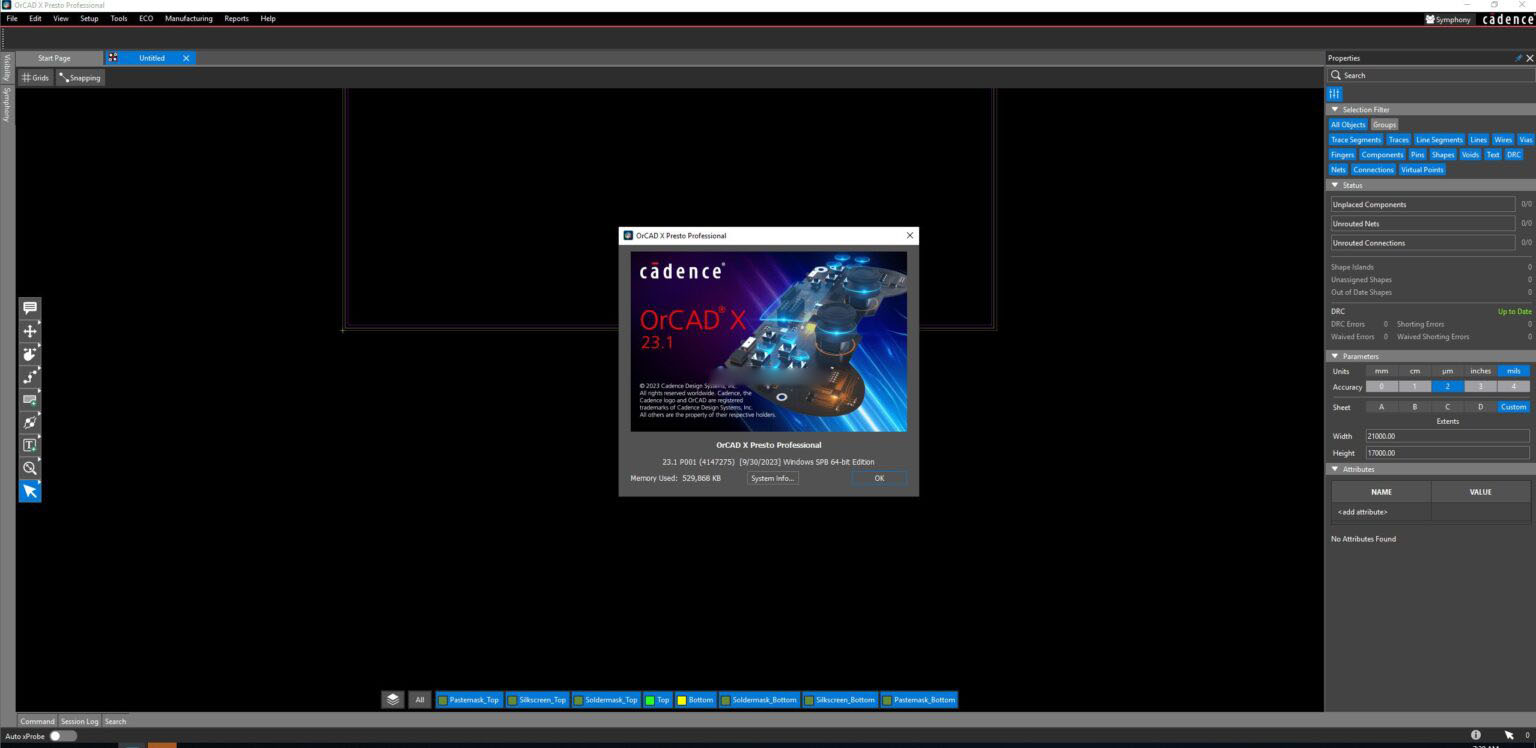
Task: Select the arrow Select tool
Action: [30, 491]
